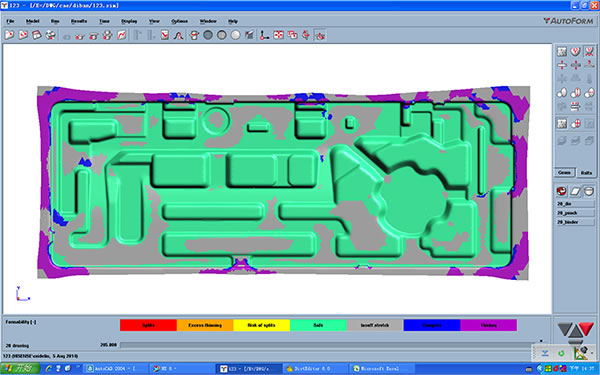Image resolution: width=600 pixels, height=375 pixels.
Task: Click the crossed-out V icon in right panel
Action: (589, 51)
